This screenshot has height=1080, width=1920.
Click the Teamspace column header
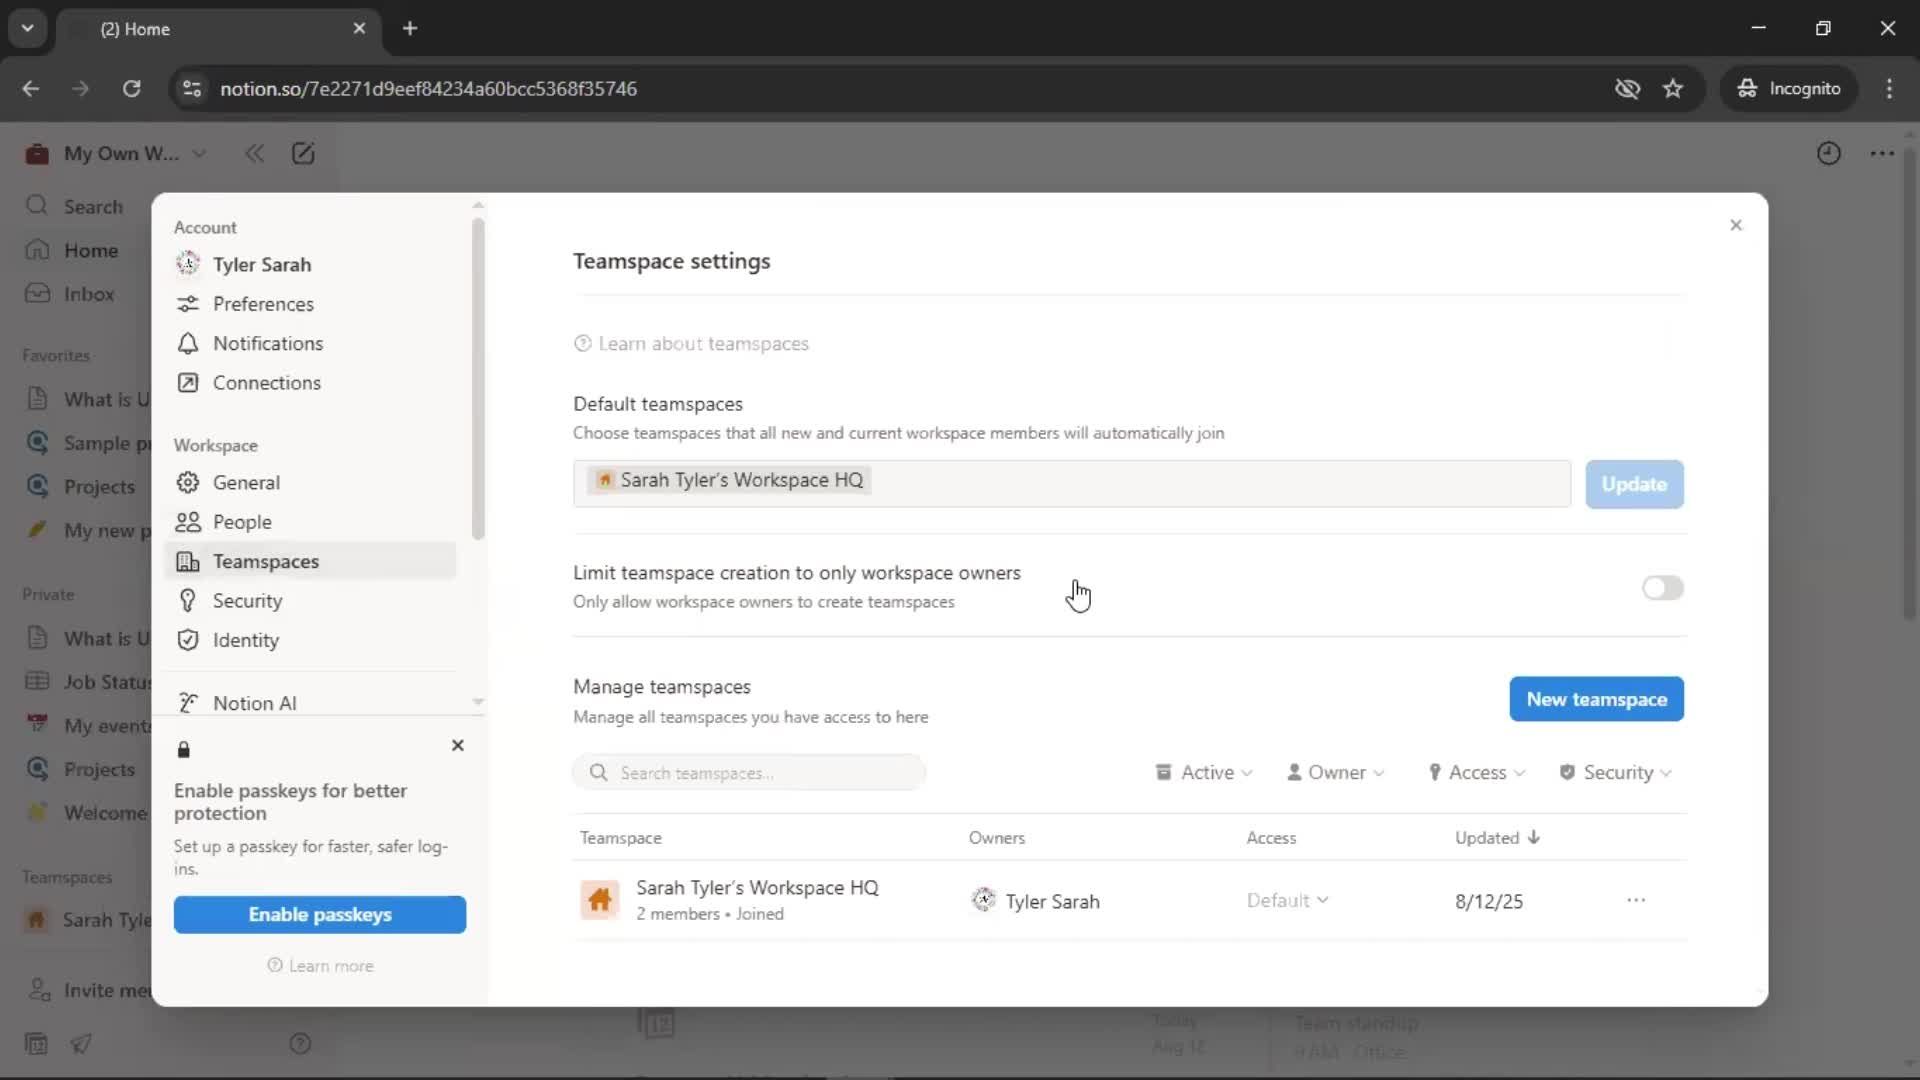(620, 838)
